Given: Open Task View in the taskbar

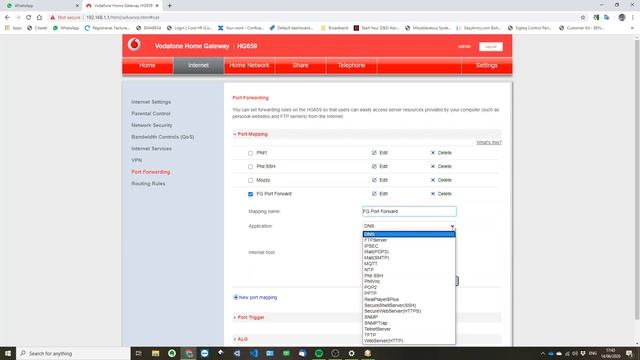Looking at the screenshot, I should [x=139, y=353].
